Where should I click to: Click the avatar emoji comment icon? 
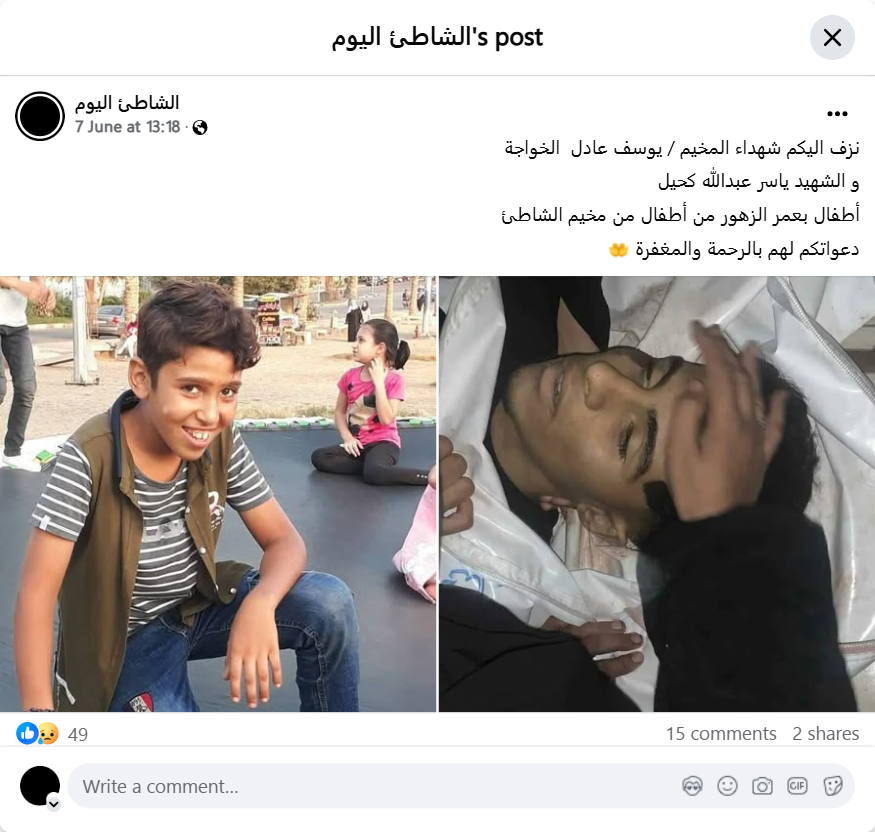[693, 786]
